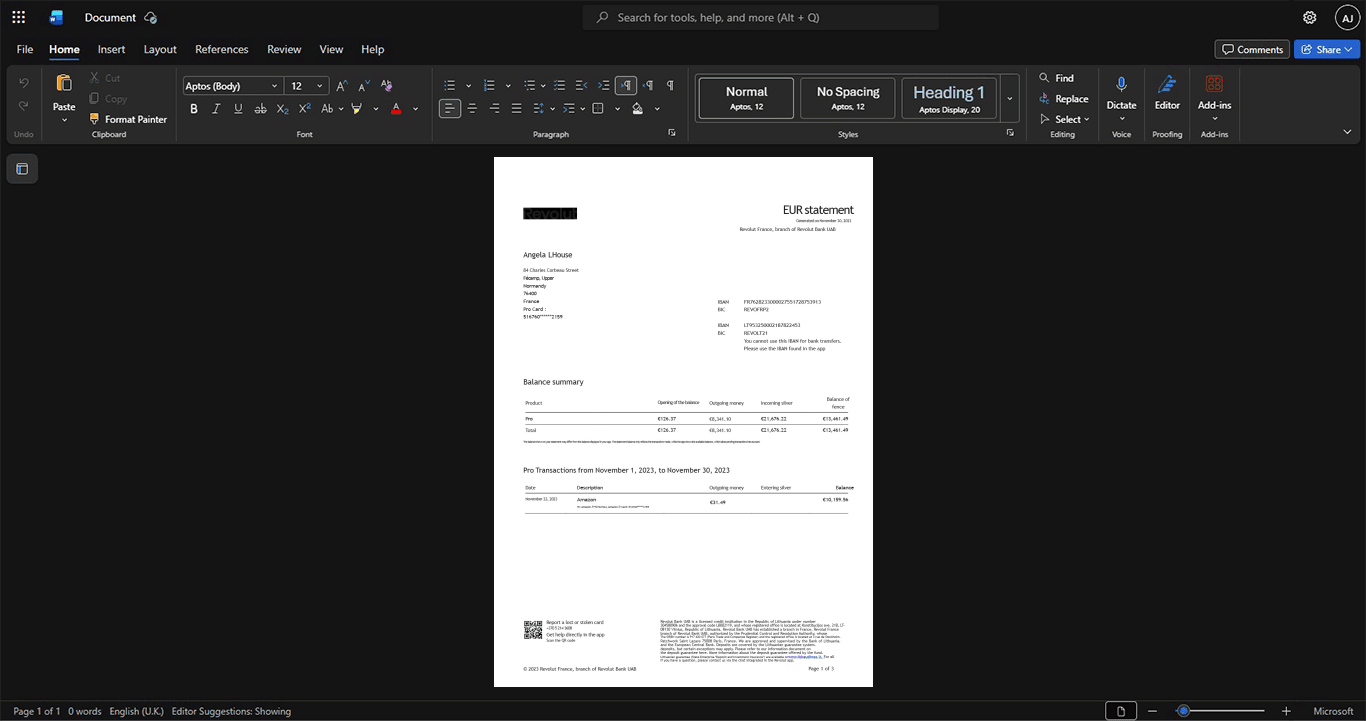
Task: Open the File menu
Action: [x=25, y=49]
